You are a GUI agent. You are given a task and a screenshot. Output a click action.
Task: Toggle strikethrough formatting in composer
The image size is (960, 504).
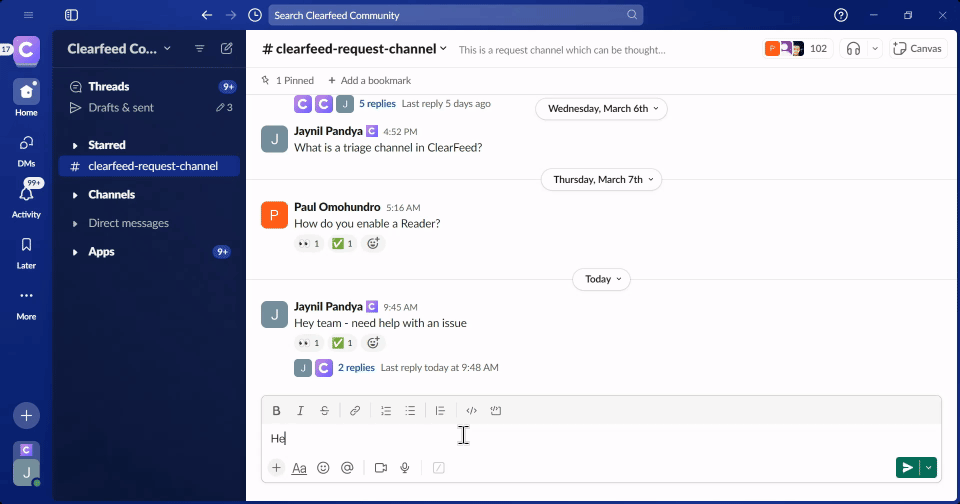tap(325, 411)
